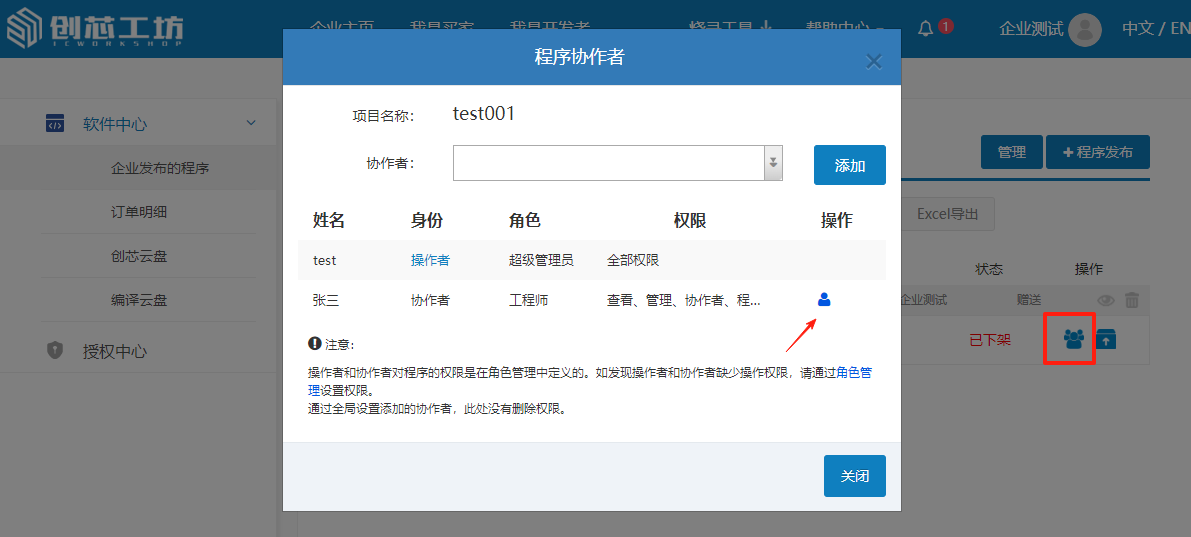Screen dimensions: 1191x537
Task: Click the blue user icon in 张三's row
Action: 824,299
